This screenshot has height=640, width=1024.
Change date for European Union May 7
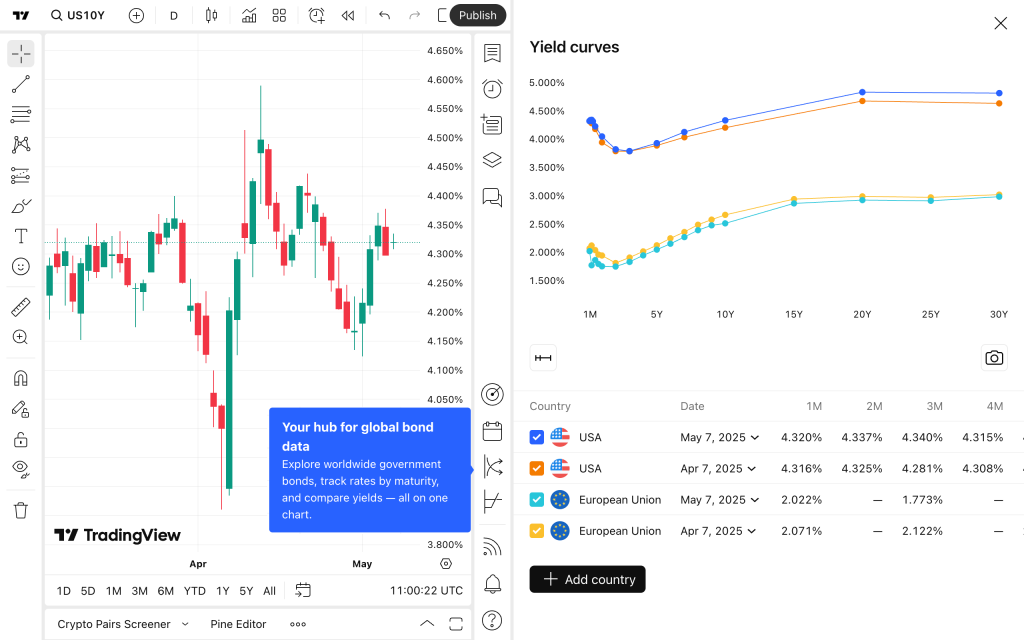tap(720, 500)
